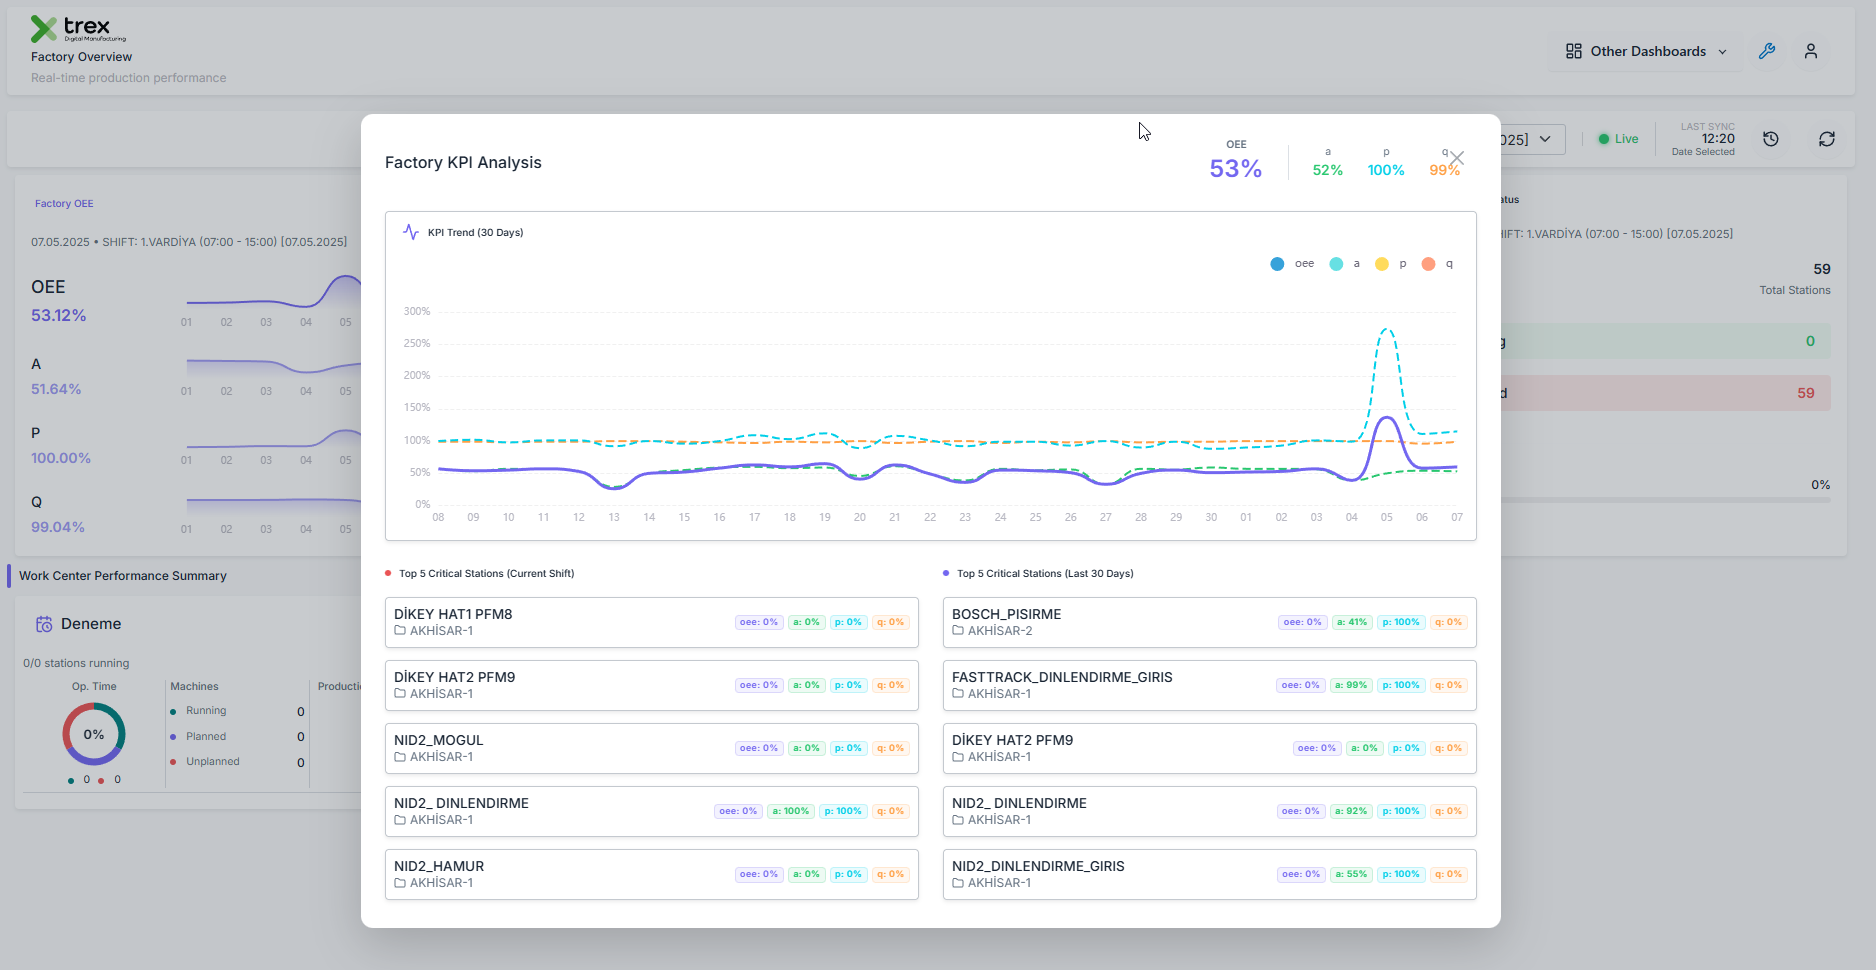
Task: Click the performance 100% value in header
Action: point(1386,171)
